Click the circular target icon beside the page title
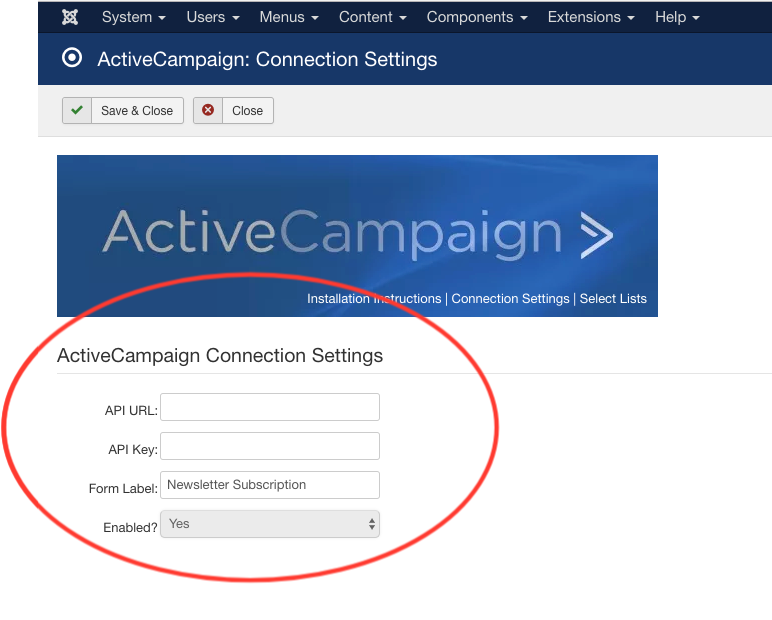Viewport: 772px width, 620px height. [72, 58]
